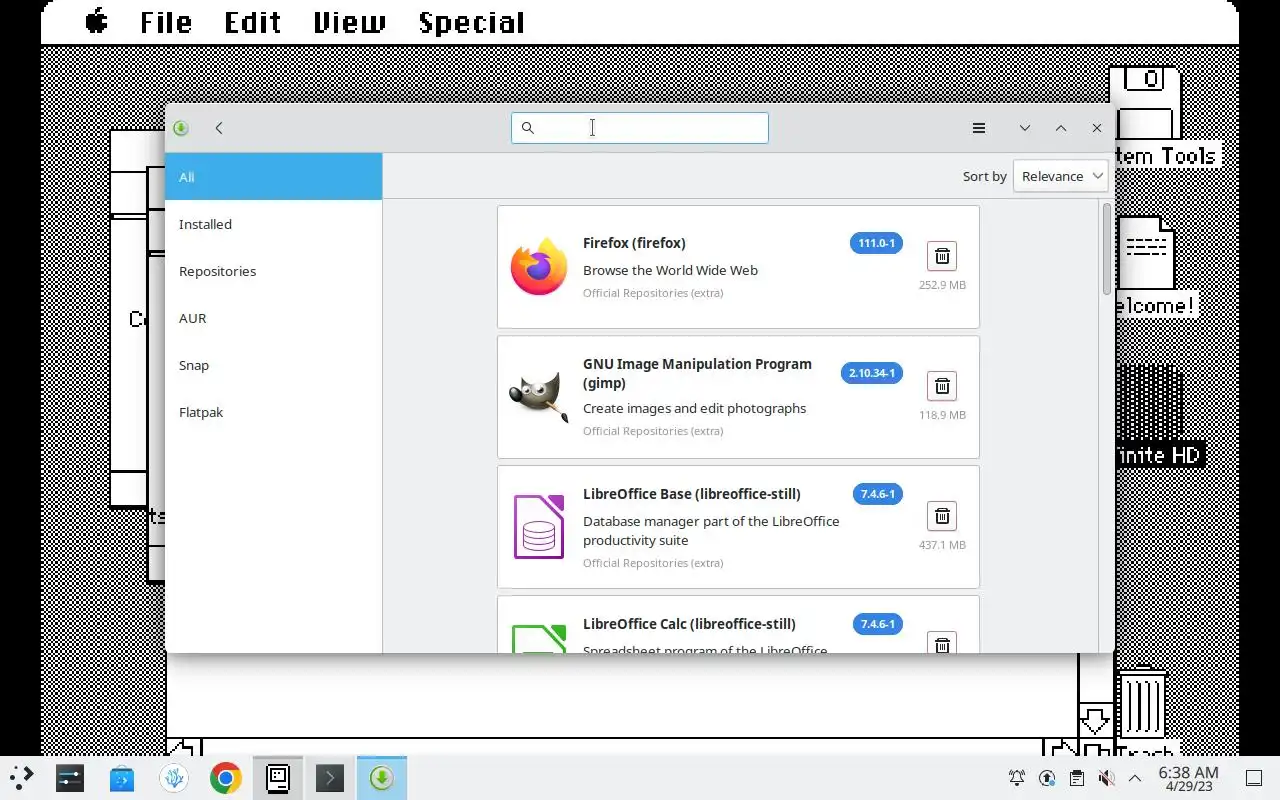Open the Firefox (firefox) entry title

(x=634, y=243)
